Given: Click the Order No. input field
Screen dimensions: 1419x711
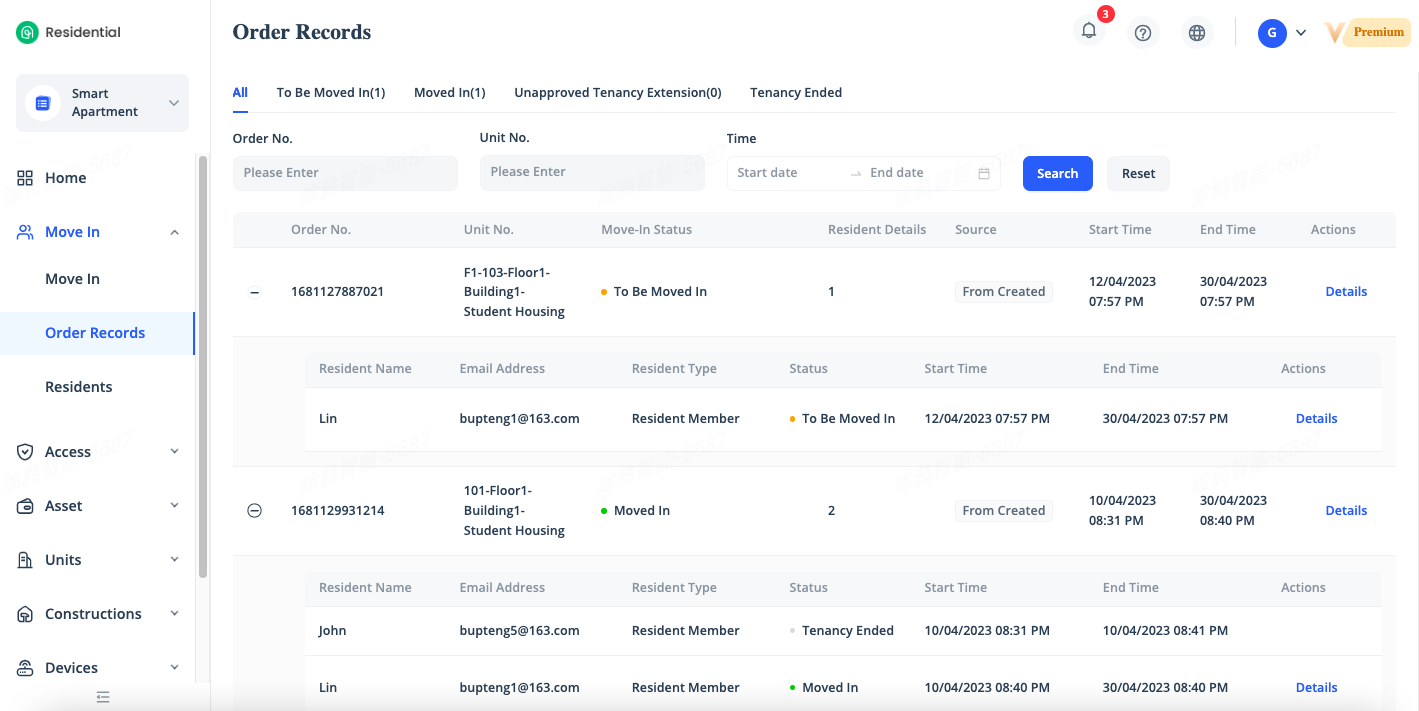Looking at the screenshot, I should click(x=345, y=173).
